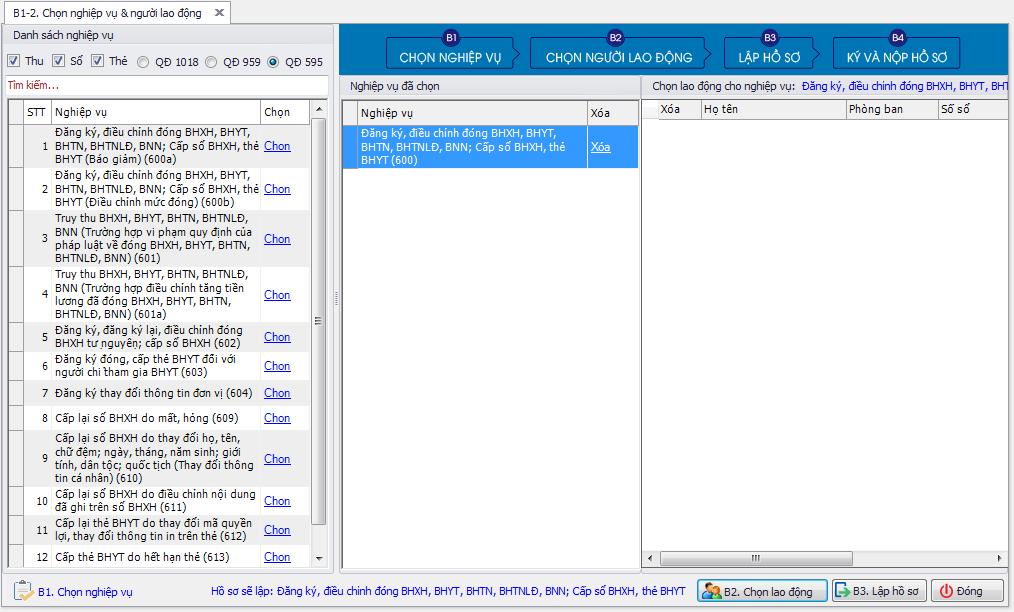
Task: Click Chọn link for Truy thu (601a)
Action: pyautogui.click(x=277, y=295)
